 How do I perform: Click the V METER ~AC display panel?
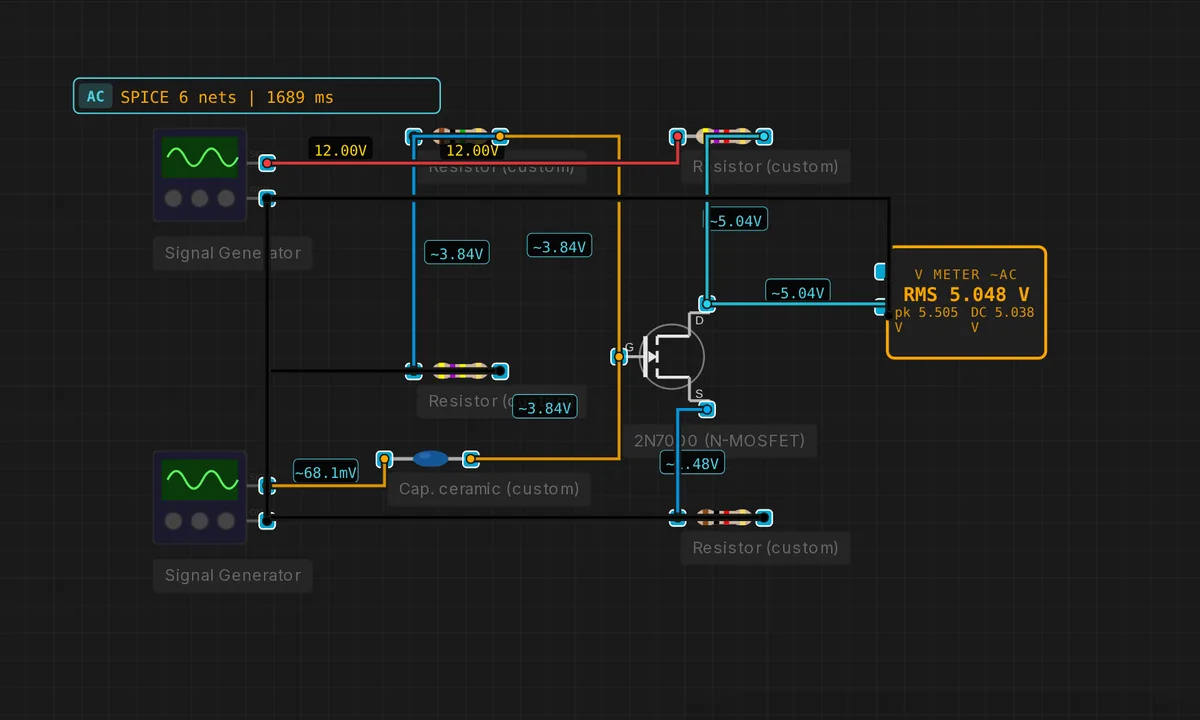[x=966, y=302]
